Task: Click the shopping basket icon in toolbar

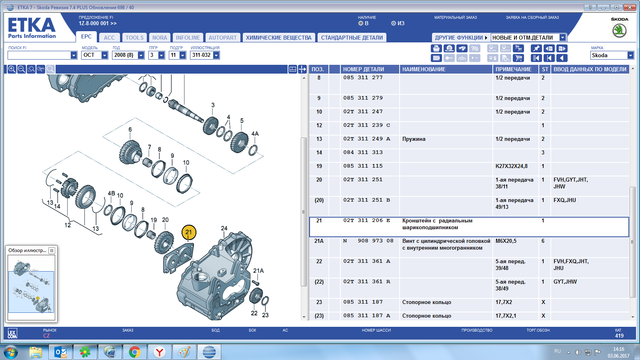Action: (x=436, y=49)
